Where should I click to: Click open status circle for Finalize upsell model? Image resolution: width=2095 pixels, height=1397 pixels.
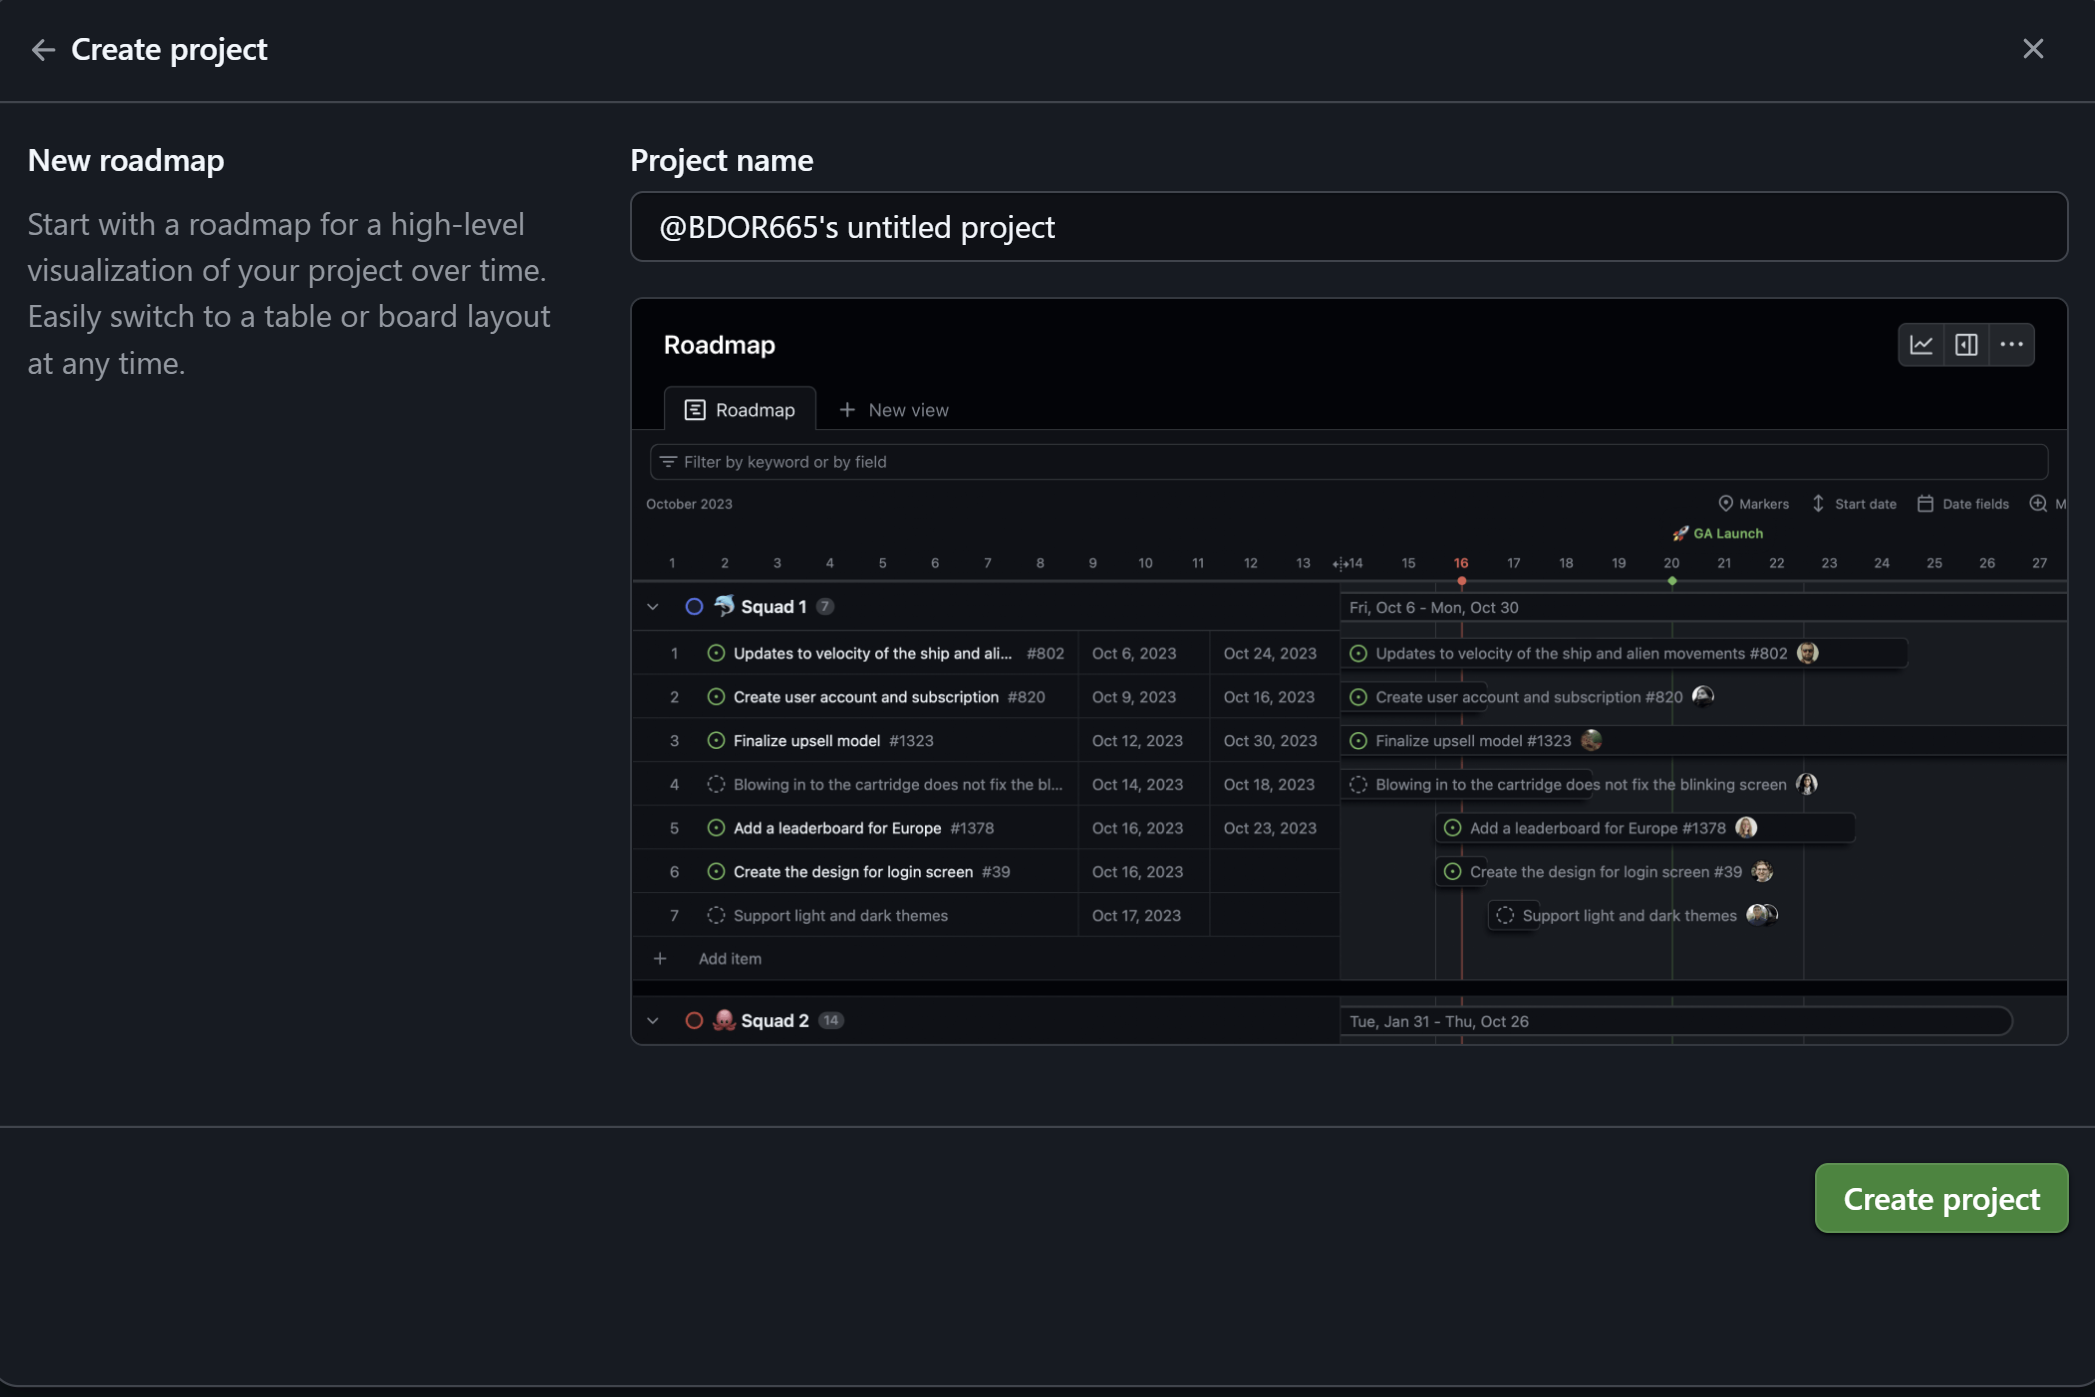[x=716, y=741]
